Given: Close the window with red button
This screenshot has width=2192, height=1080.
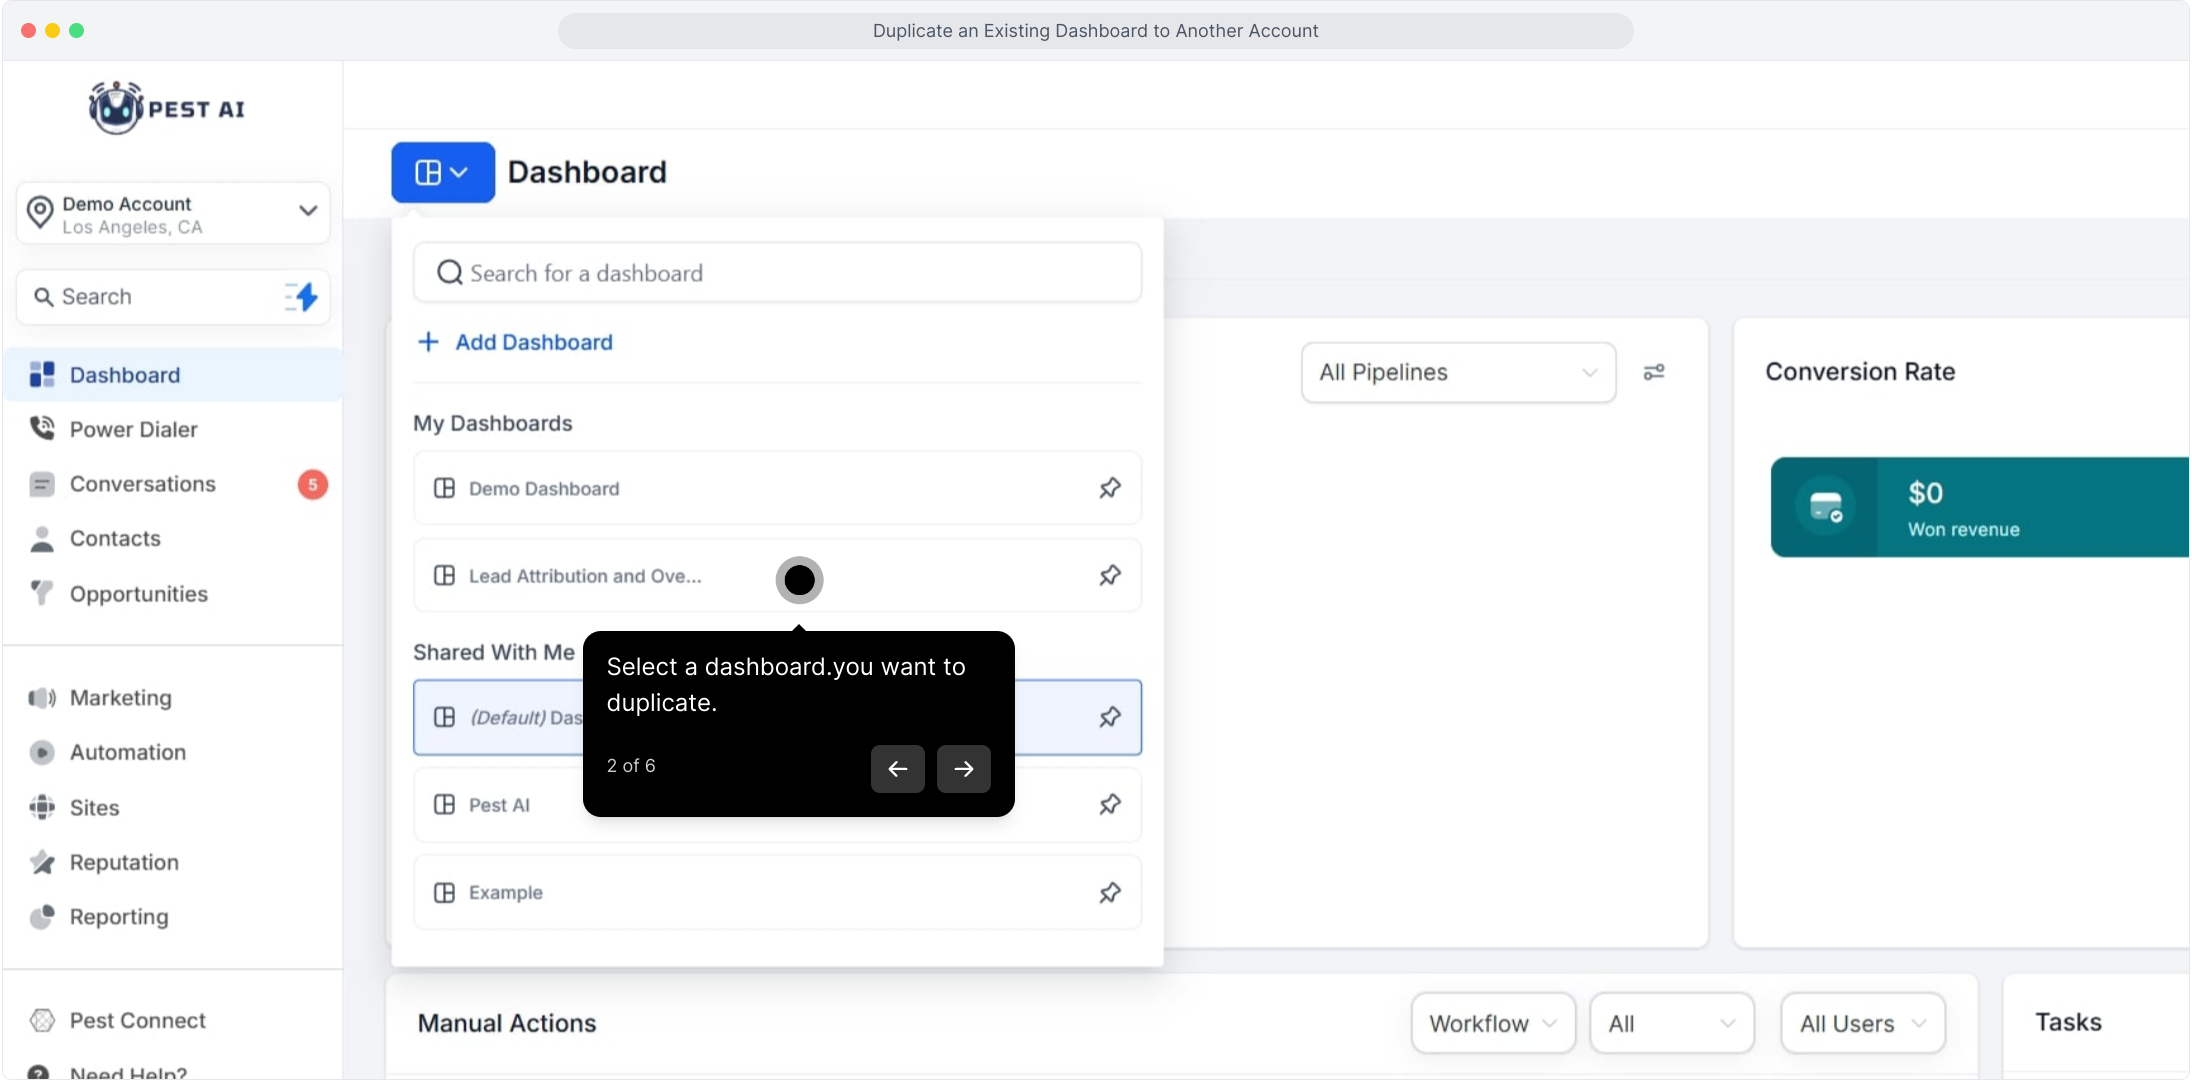Looking at the screenshot, I should tap(29, 31).
